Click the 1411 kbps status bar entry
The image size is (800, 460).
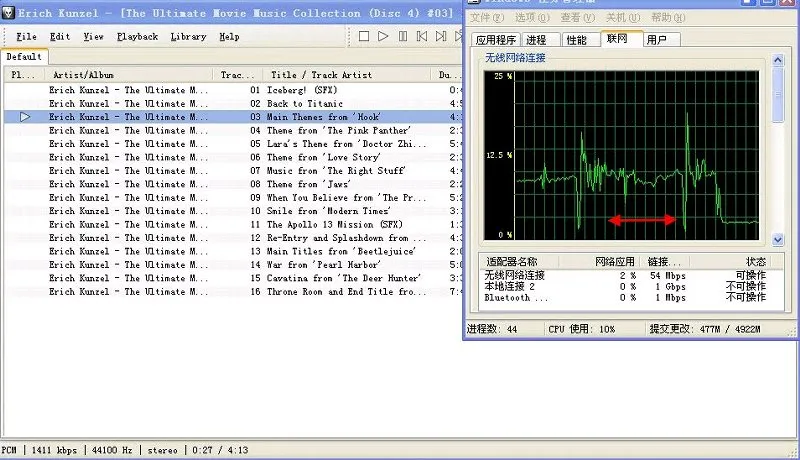pos(54,450)
